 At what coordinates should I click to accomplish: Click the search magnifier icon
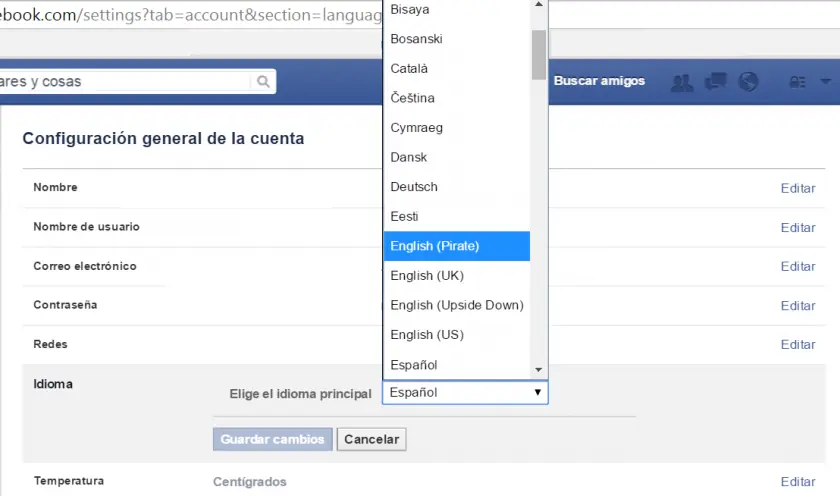point(263,81)
